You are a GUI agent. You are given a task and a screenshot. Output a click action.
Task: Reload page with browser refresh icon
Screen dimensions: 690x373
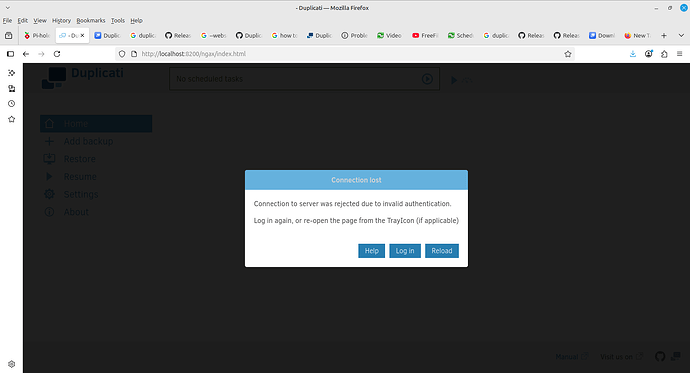click(57, 54)
